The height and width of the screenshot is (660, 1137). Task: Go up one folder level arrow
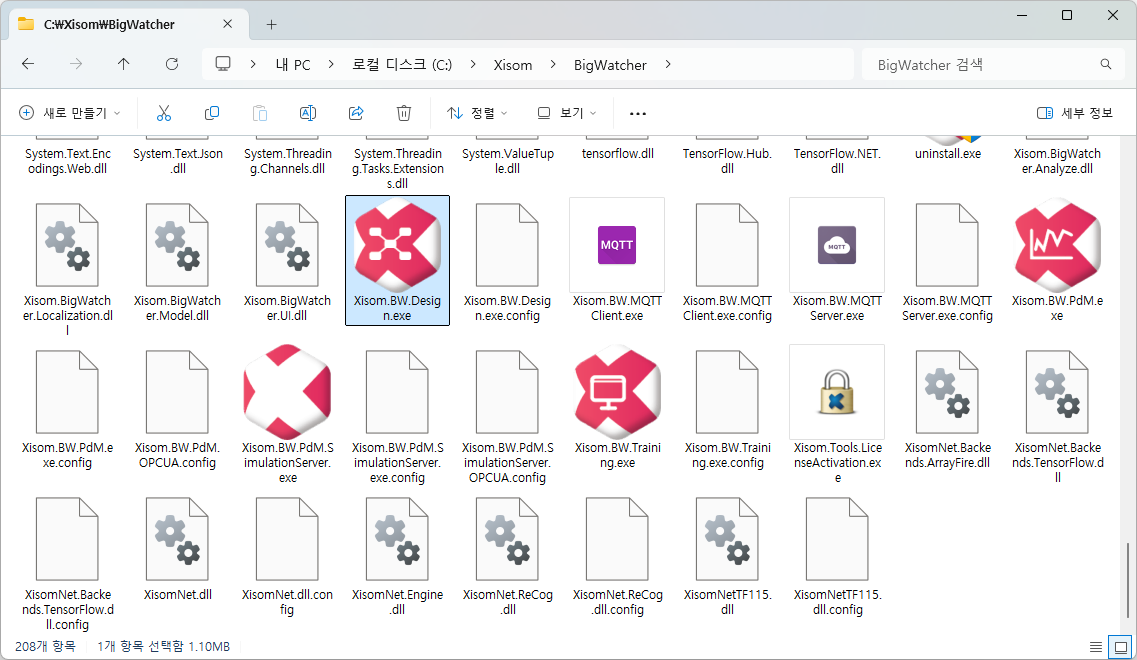point(123,65)
